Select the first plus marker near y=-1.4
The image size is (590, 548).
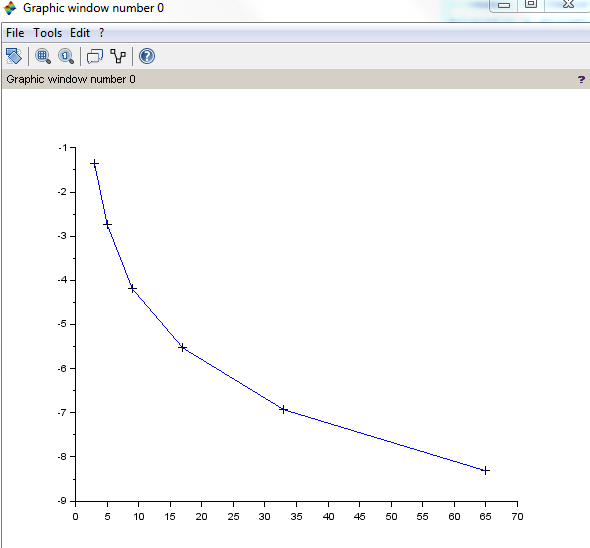94,163
